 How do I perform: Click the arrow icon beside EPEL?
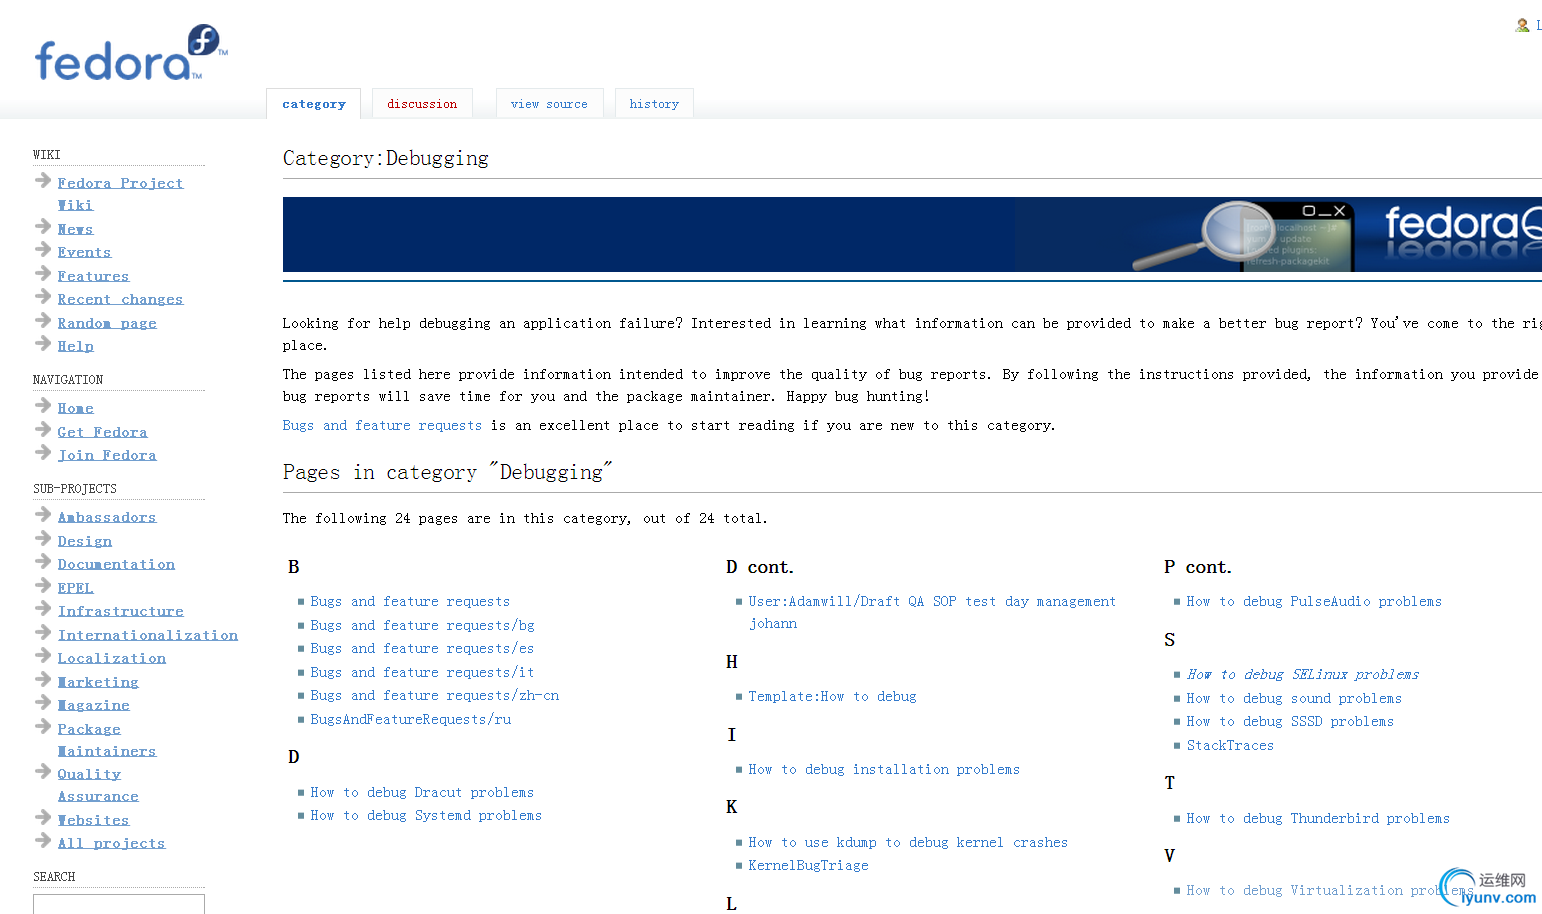click(43, 585)
